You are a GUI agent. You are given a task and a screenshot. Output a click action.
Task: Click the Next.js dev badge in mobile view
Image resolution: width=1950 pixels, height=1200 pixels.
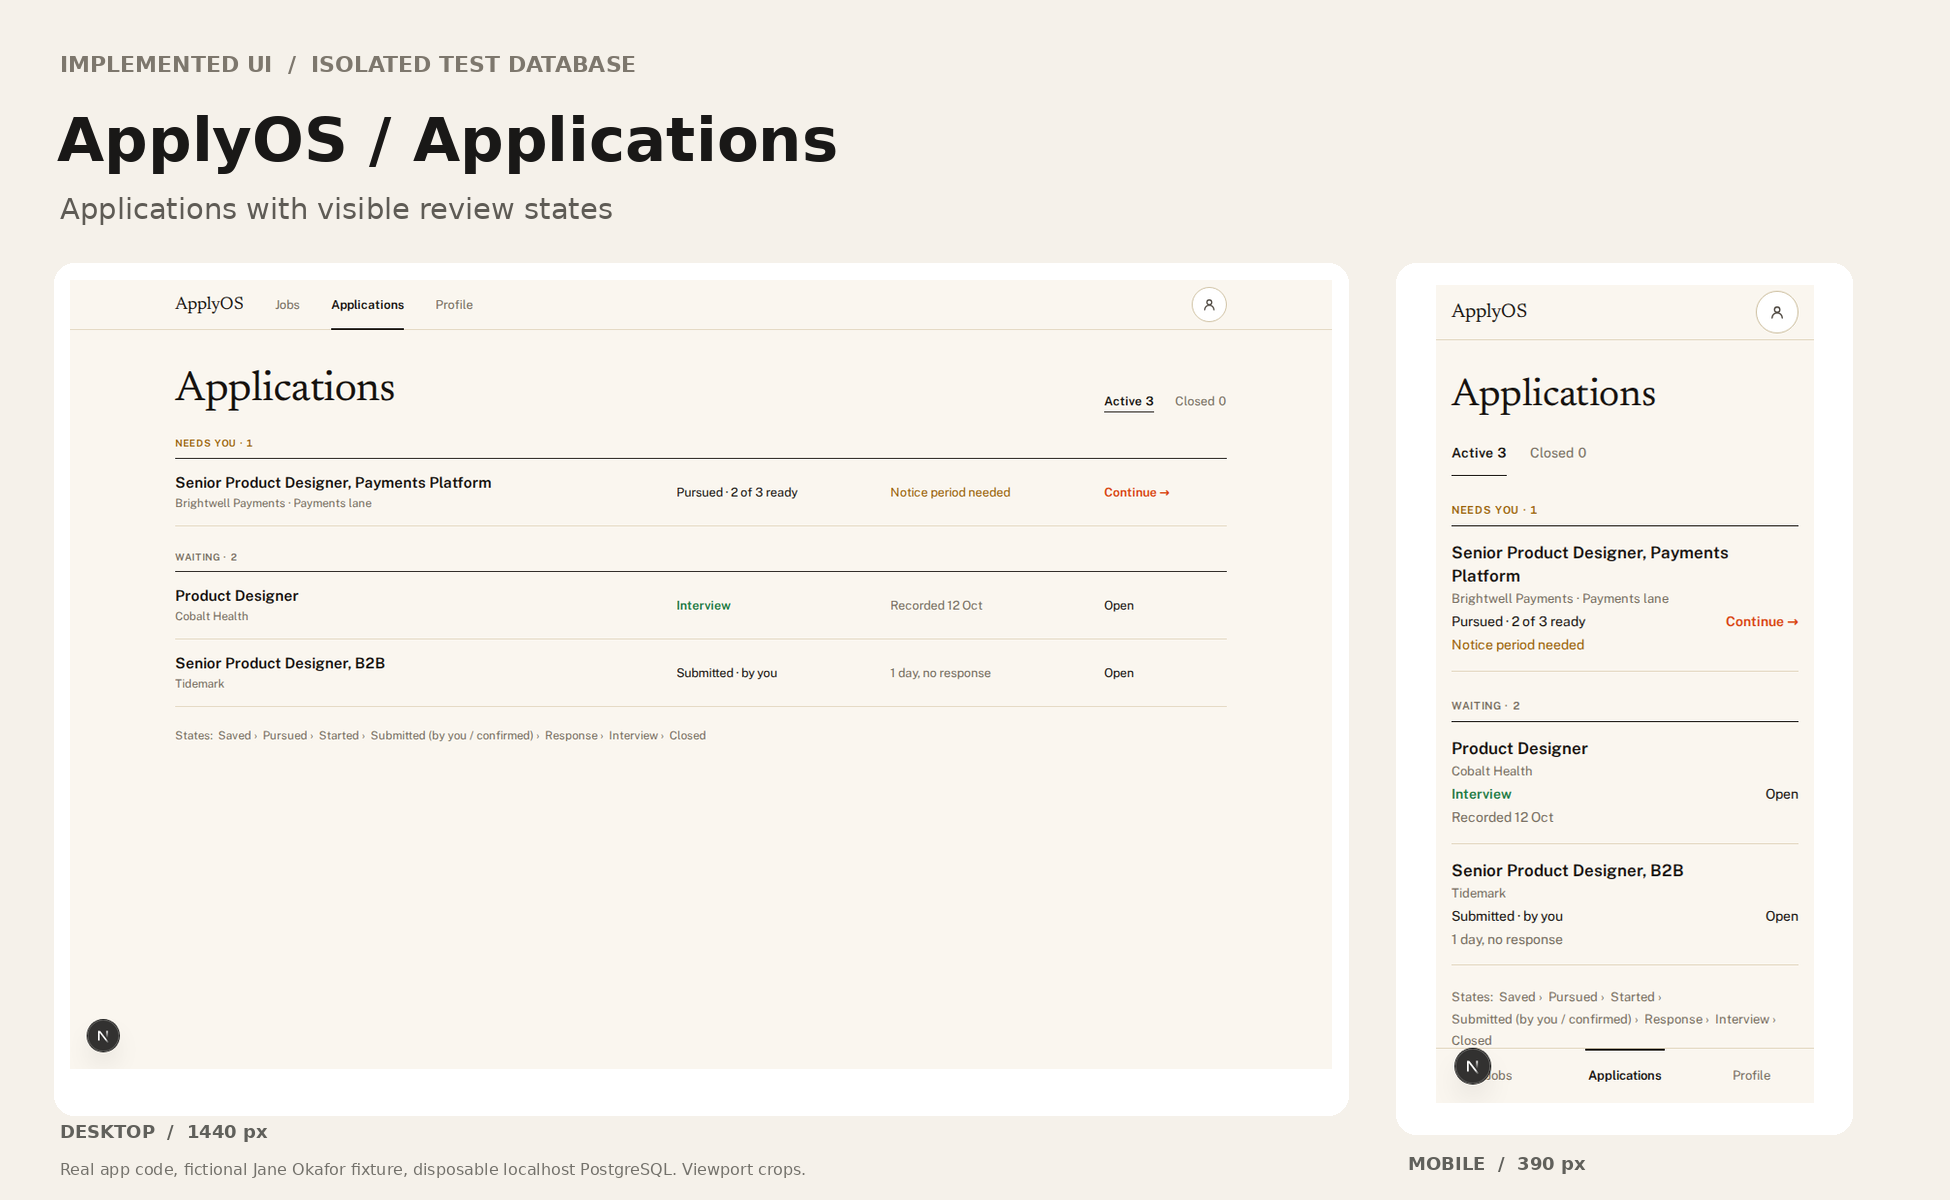pyautogui.click(x=1472, y=1066)
